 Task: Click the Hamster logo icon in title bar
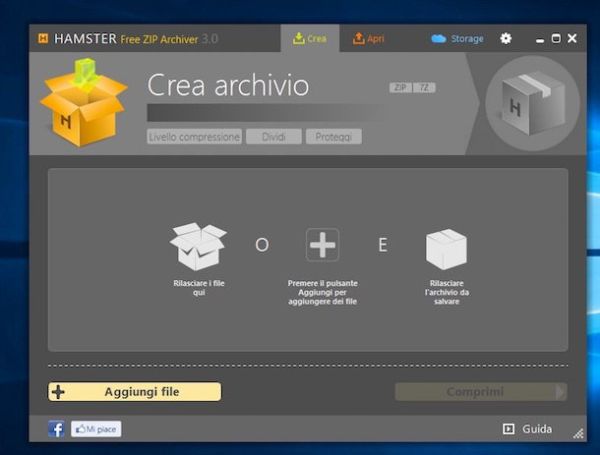[x=43, y=39]
